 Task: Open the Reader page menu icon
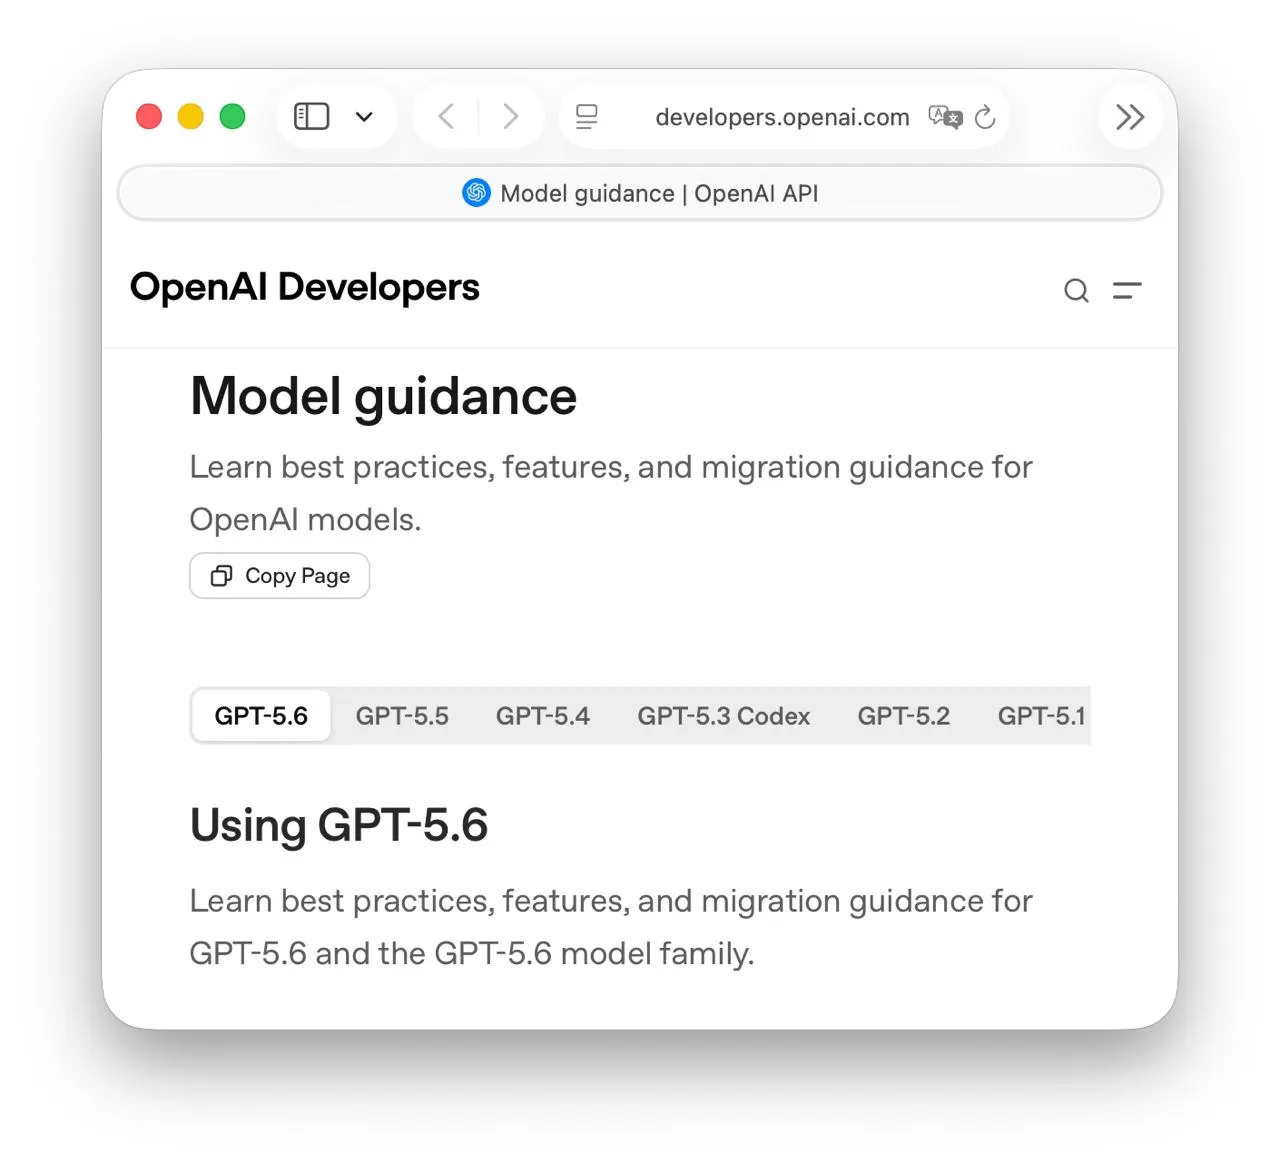[x=587, y=117]
